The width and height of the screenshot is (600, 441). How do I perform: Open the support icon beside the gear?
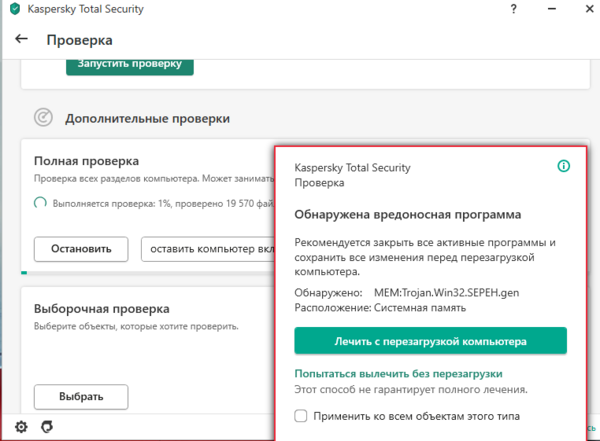click(46, 427)
